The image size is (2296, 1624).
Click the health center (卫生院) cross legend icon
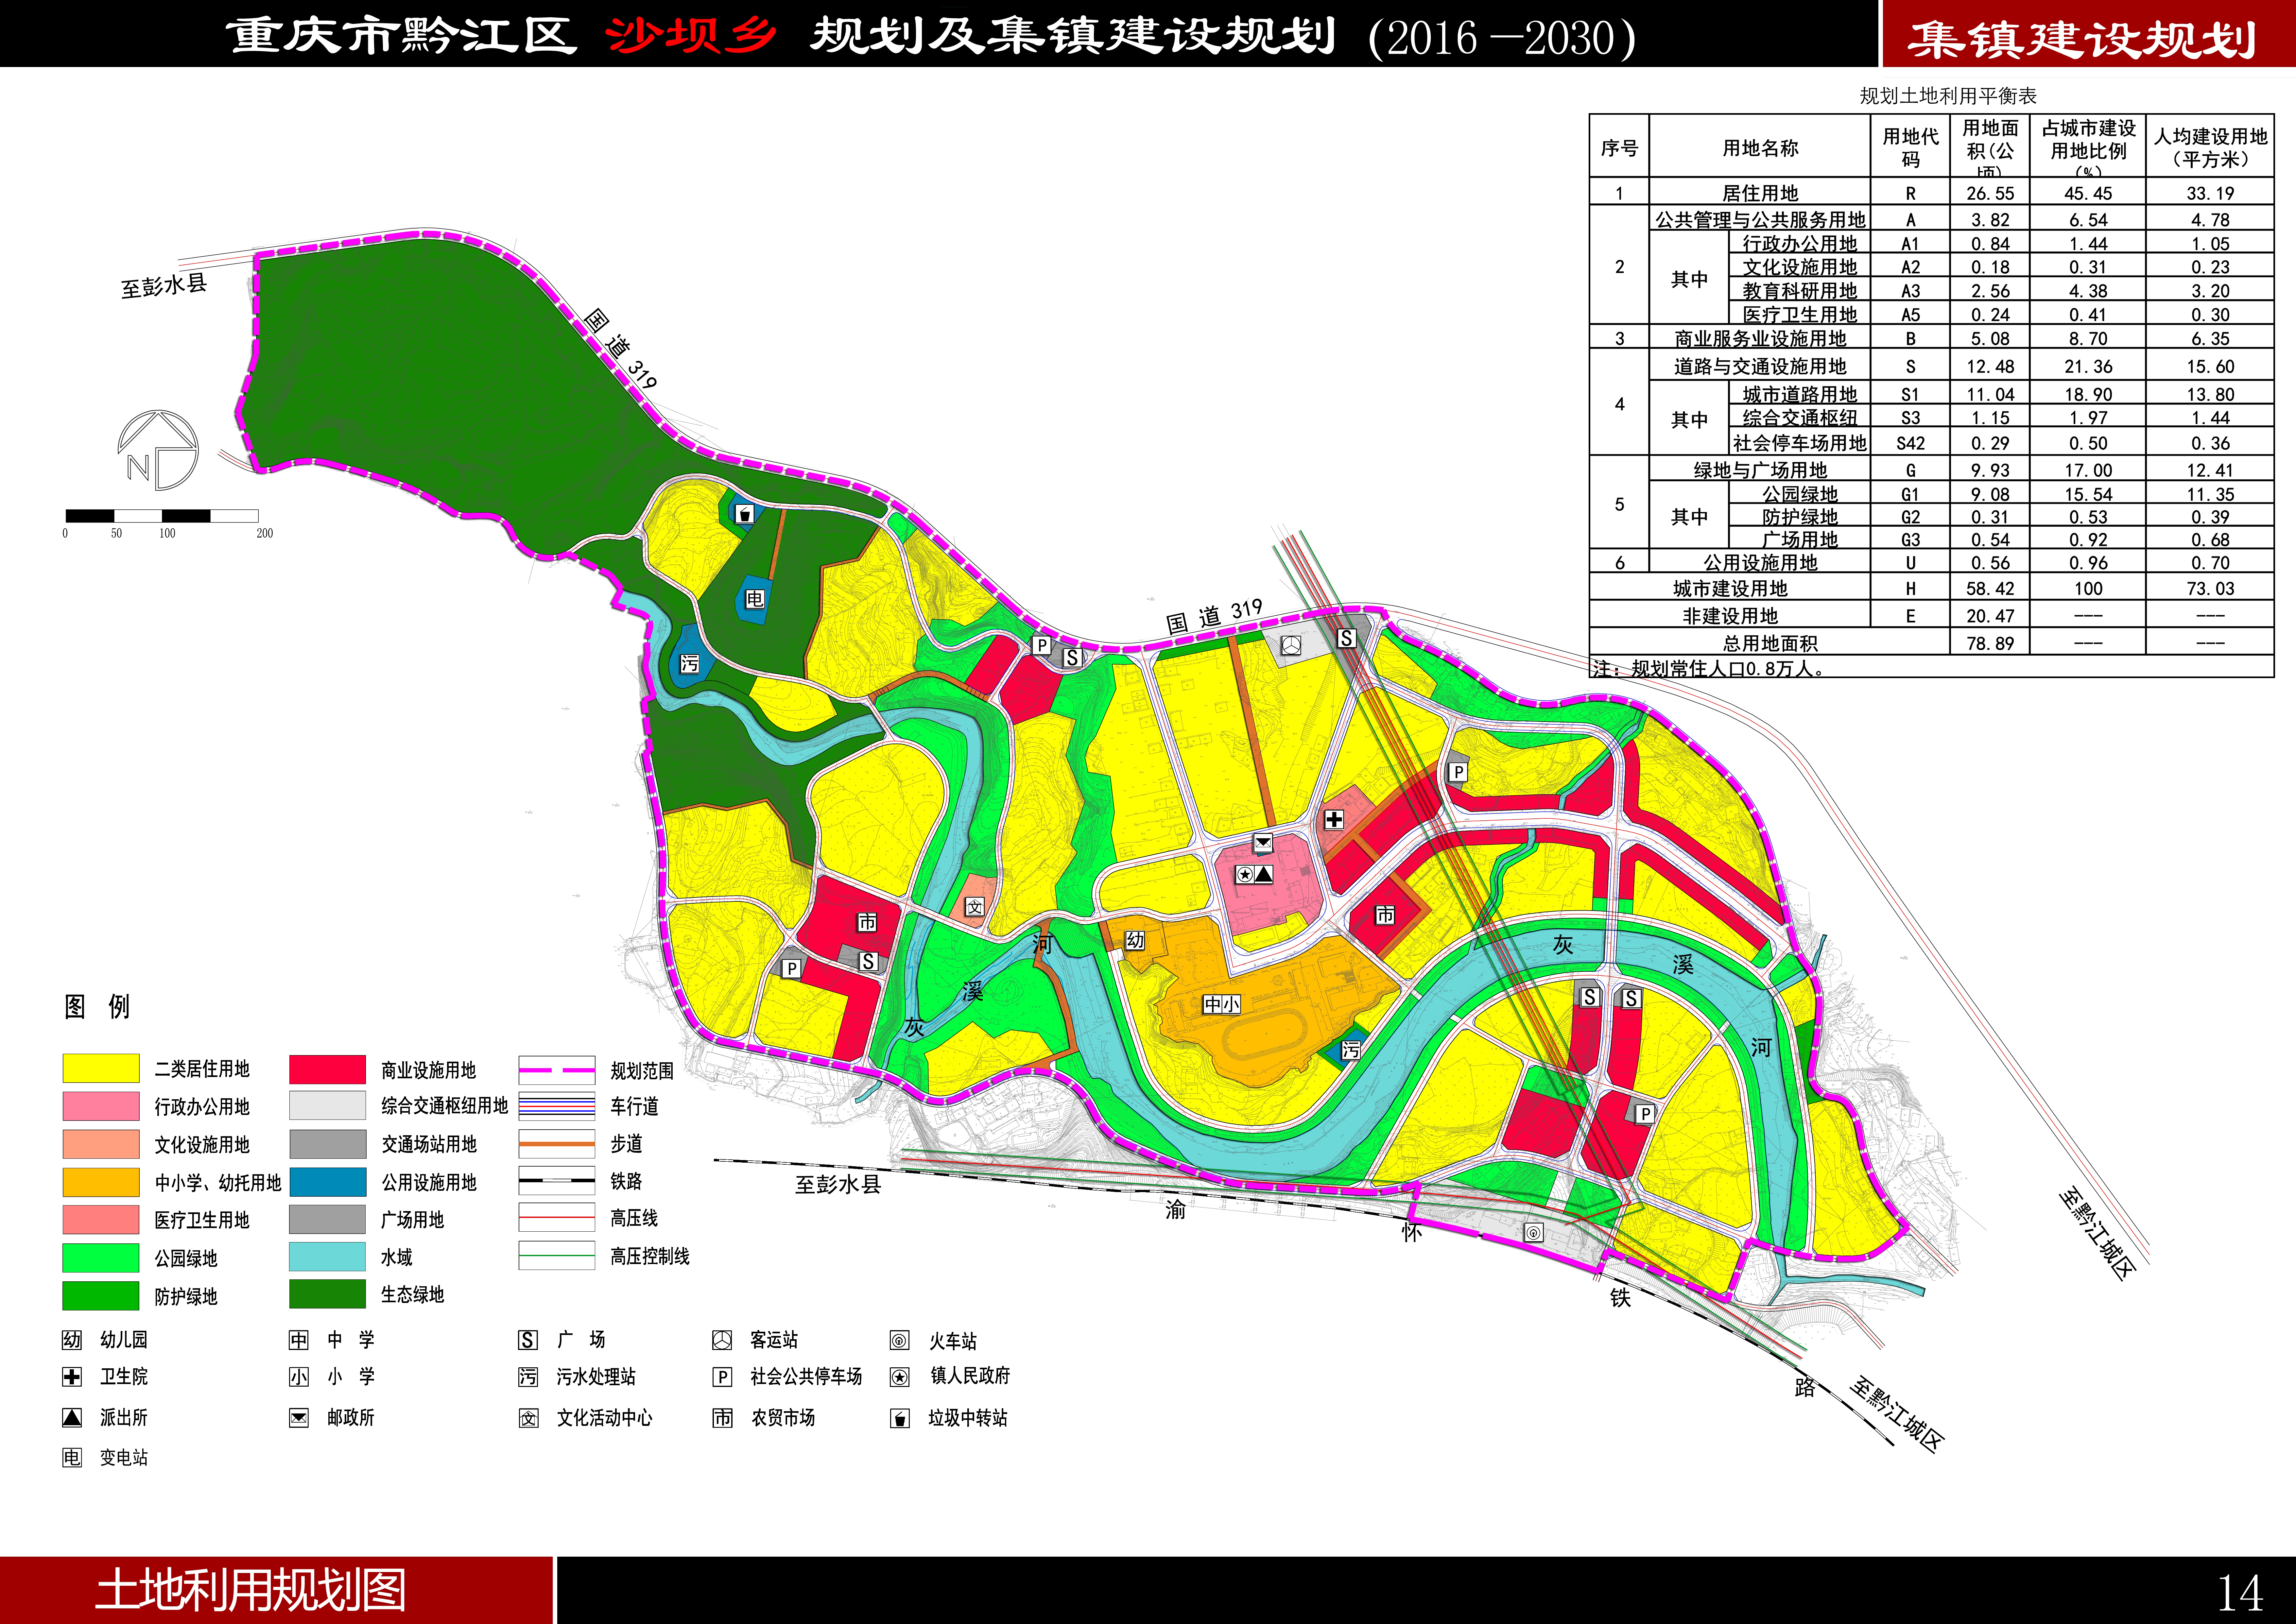(x=72, y=1377)
